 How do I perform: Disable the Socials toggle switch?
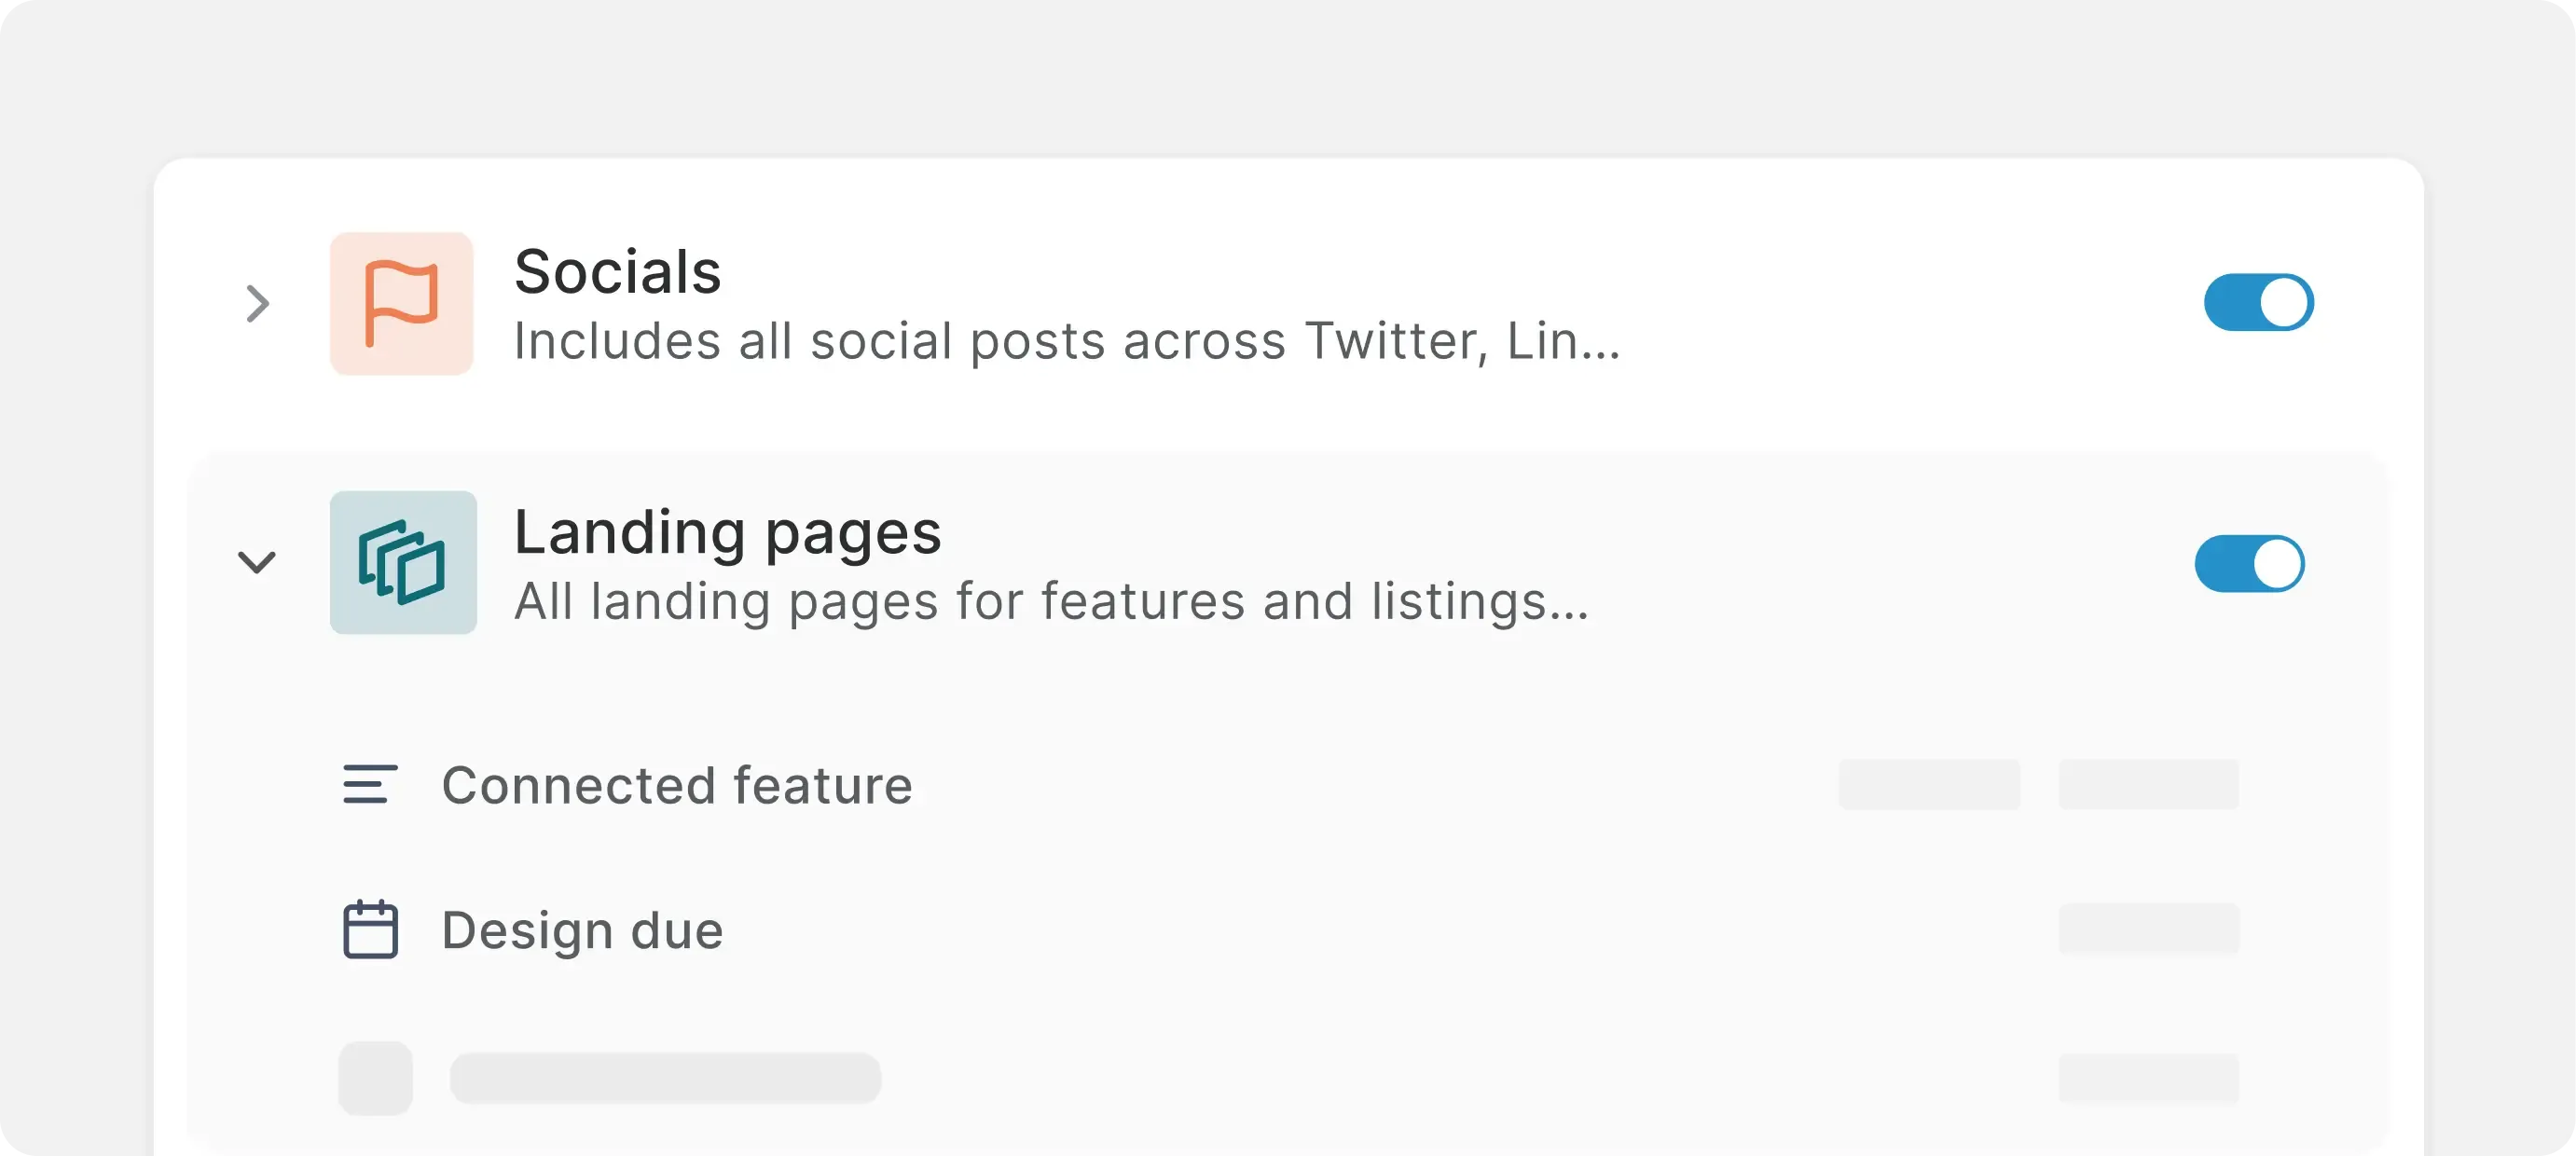pyautogui.click(x=2258, y=302)
